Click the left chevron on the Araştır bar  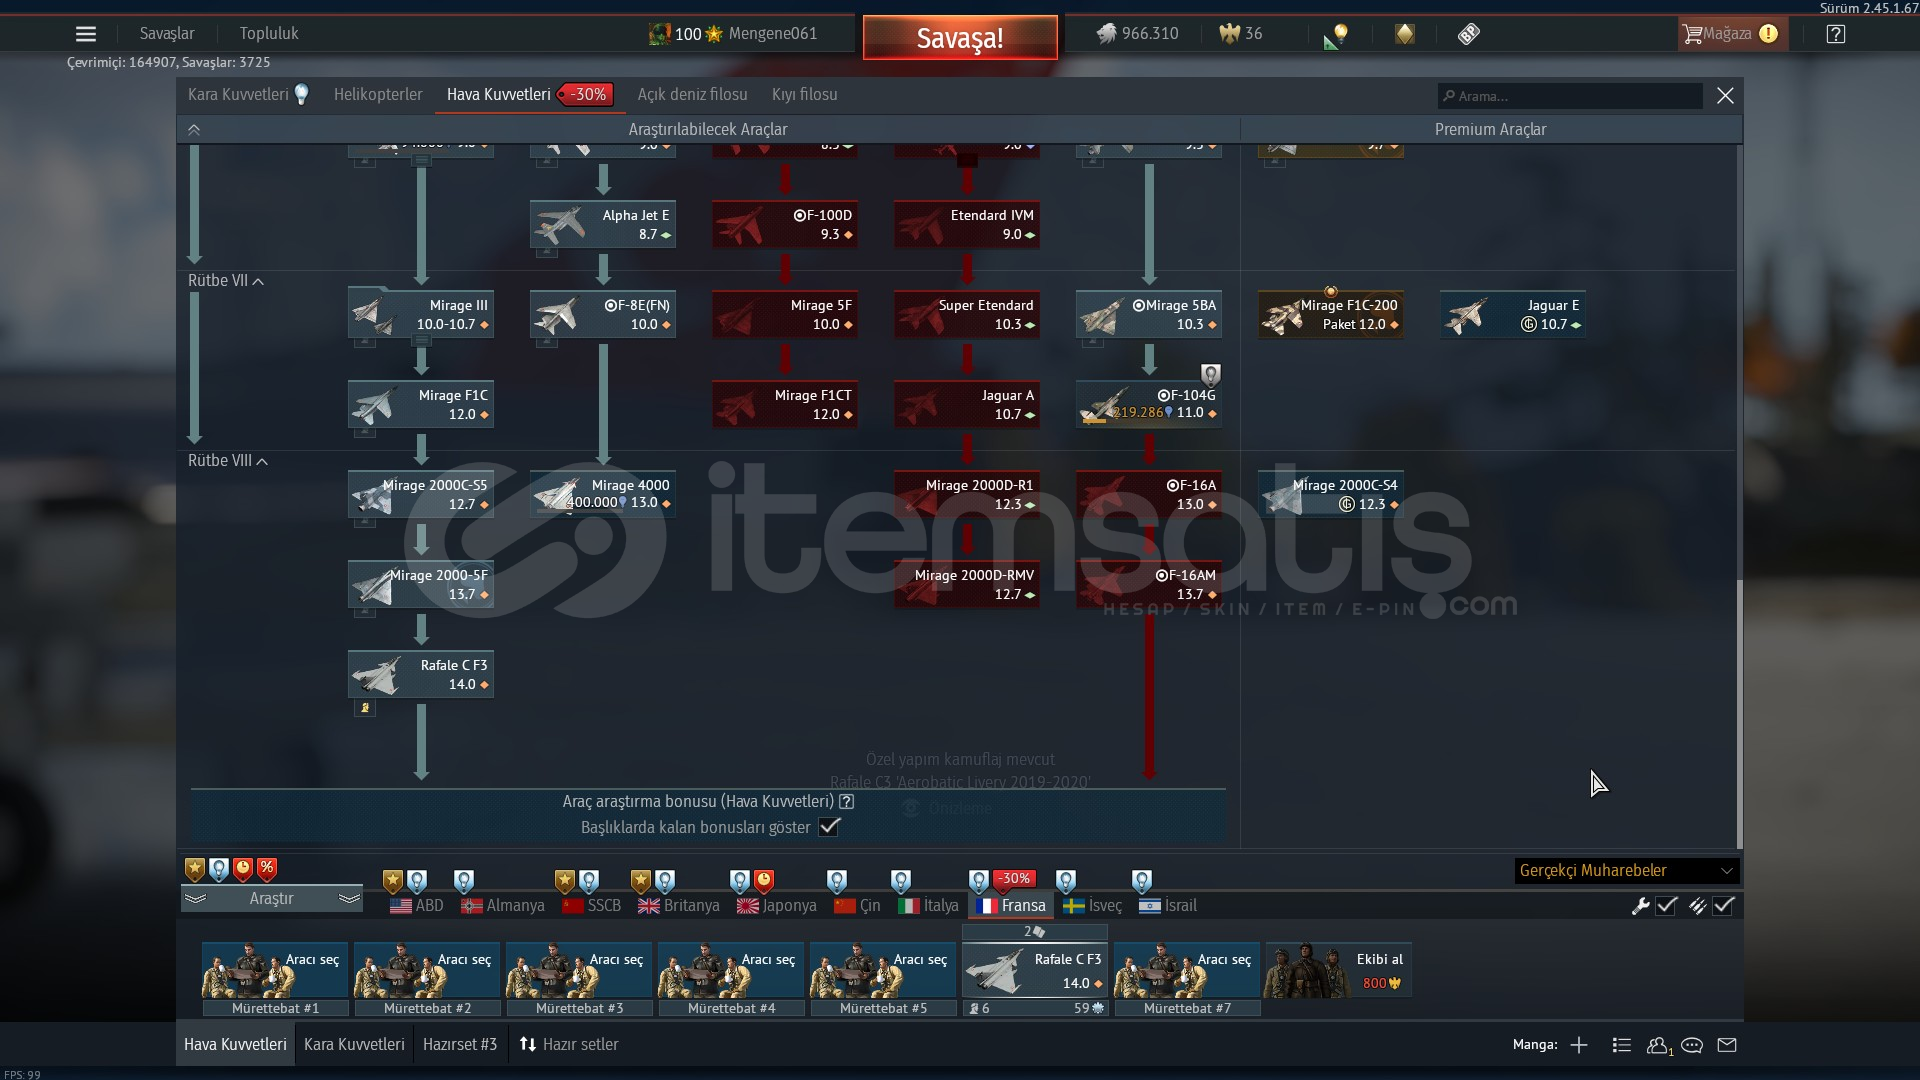pos(195,899)
